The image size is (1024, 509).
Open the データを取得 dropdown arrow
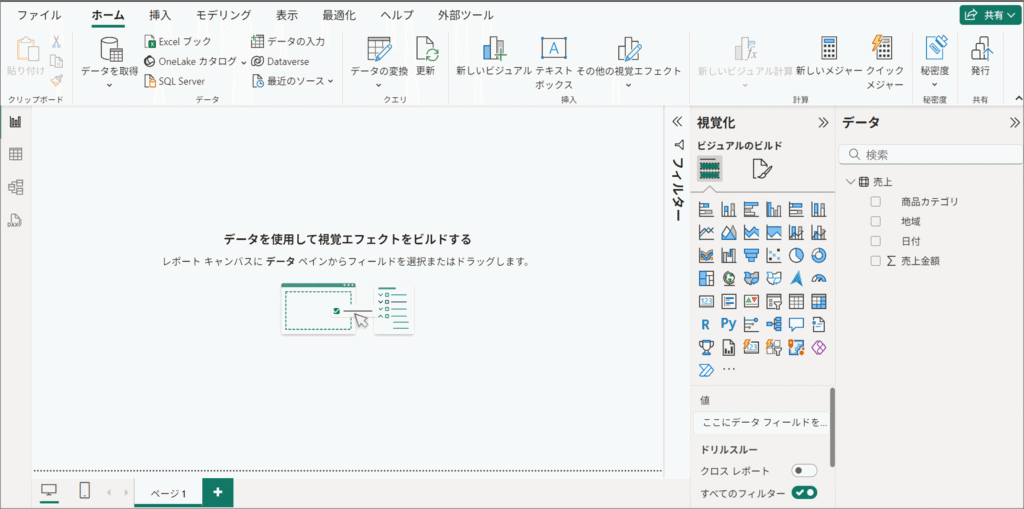(x=109, y=85)
